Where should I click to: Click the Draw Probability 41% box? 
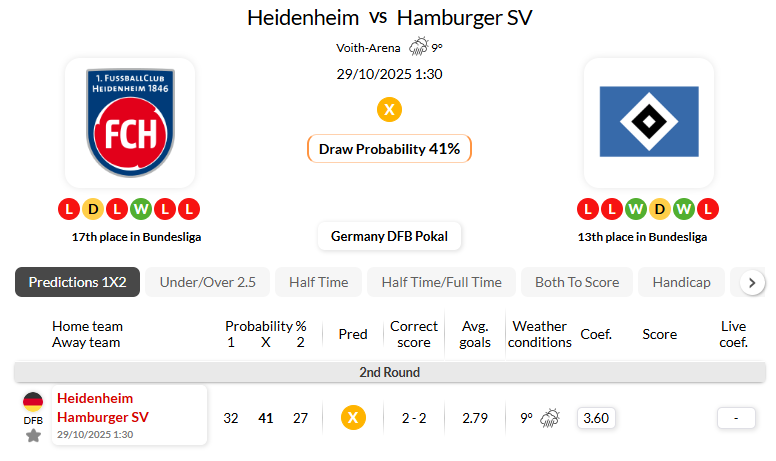point(389,149)
